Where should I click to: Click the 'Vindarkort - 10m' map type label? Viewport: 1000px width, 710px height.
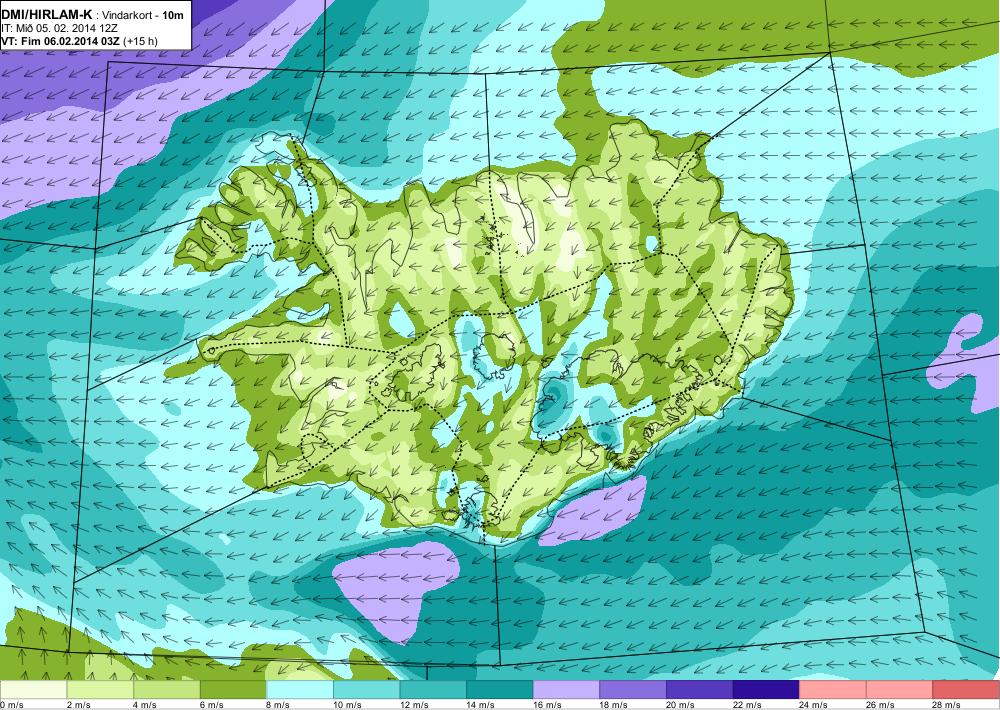pos(143,15)
